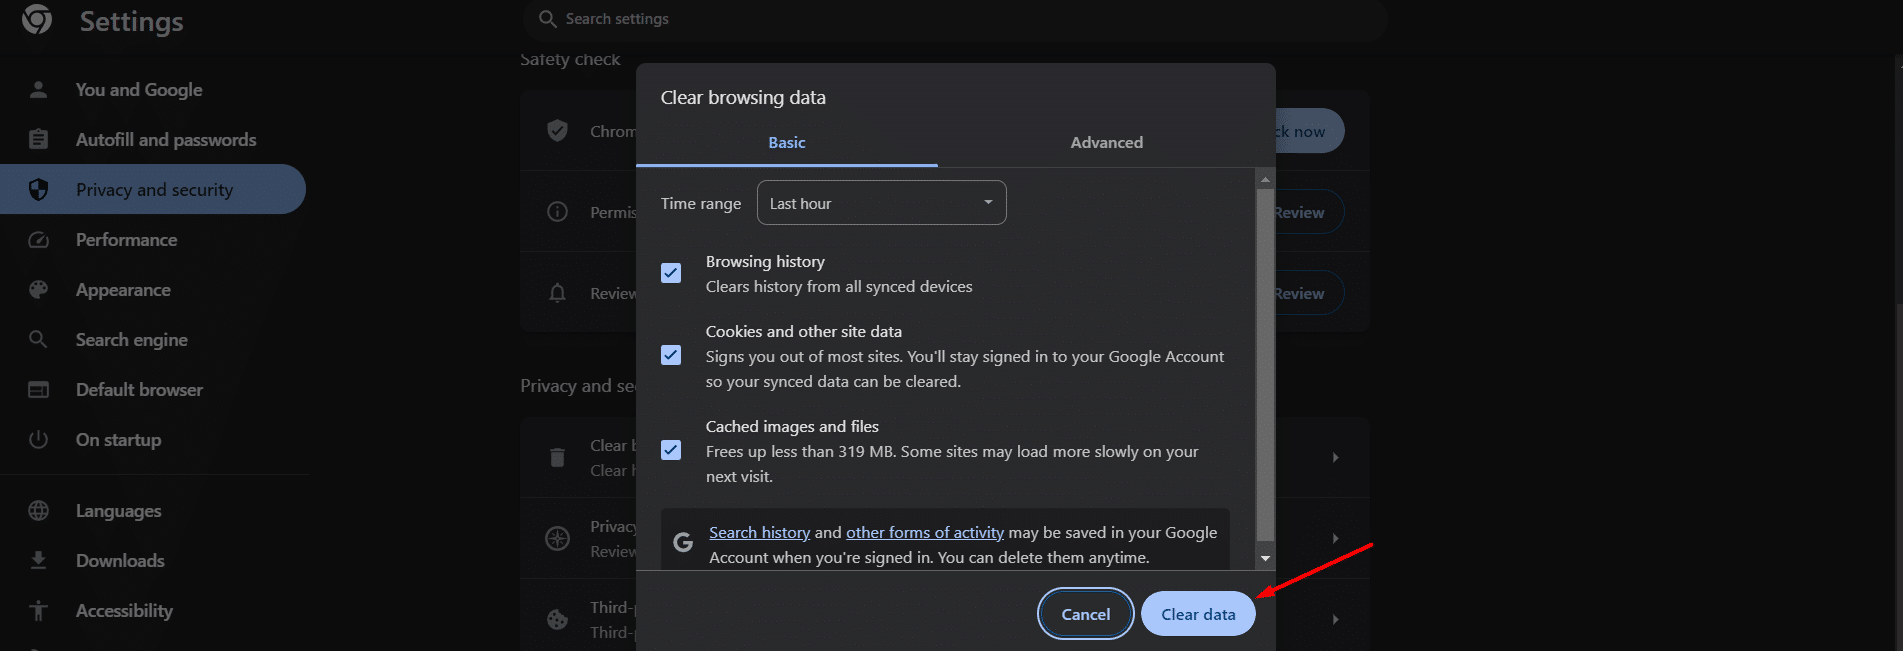
Task: Click the Clear data button
Action: click(x=1198, y=614)
